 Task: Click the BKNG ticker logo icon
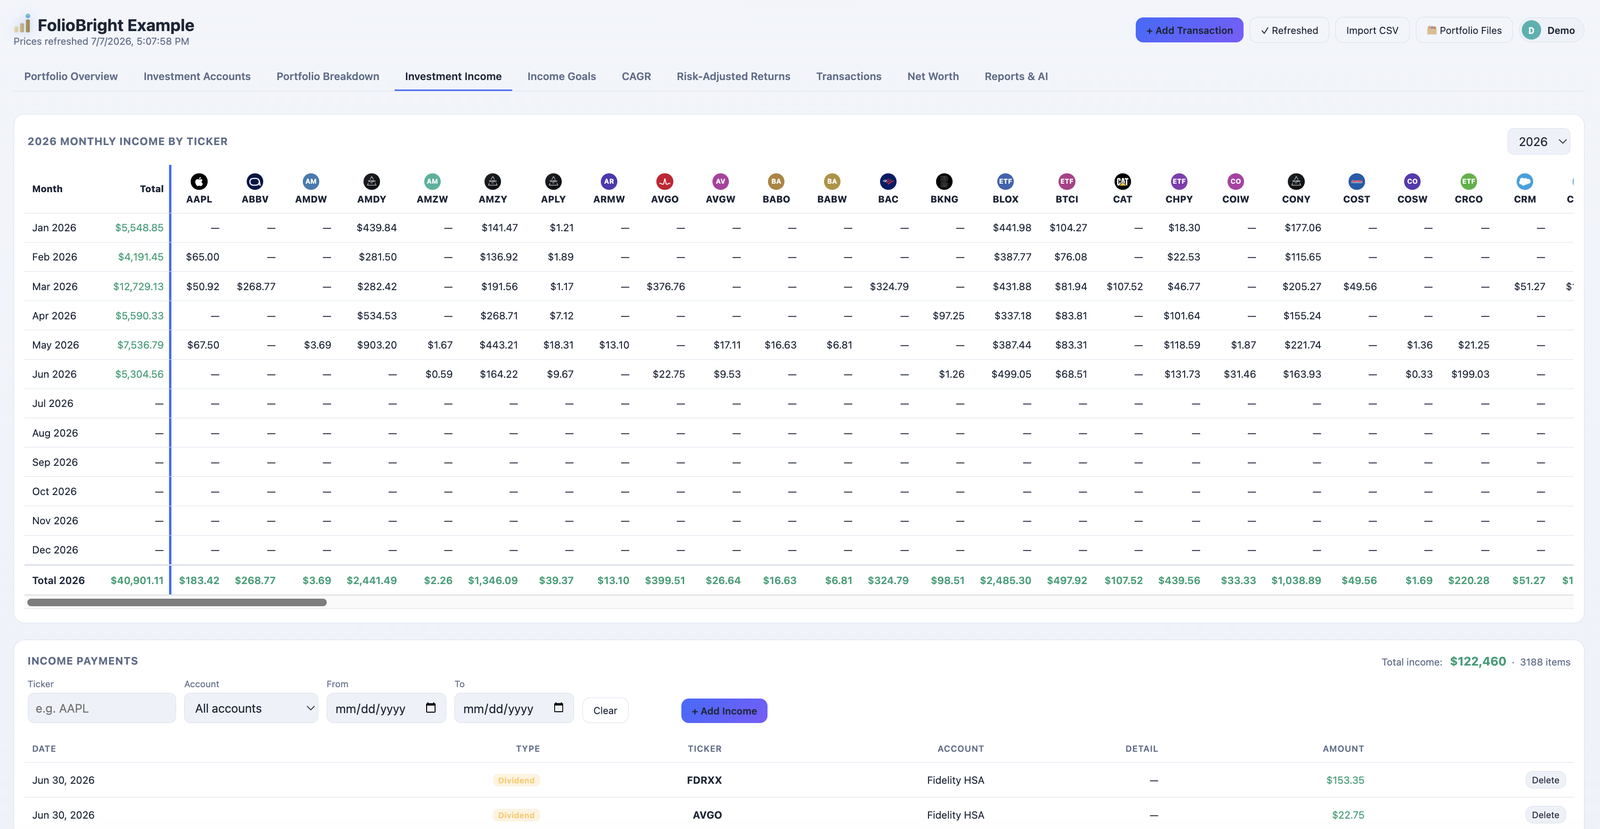[x=944, y=181]
